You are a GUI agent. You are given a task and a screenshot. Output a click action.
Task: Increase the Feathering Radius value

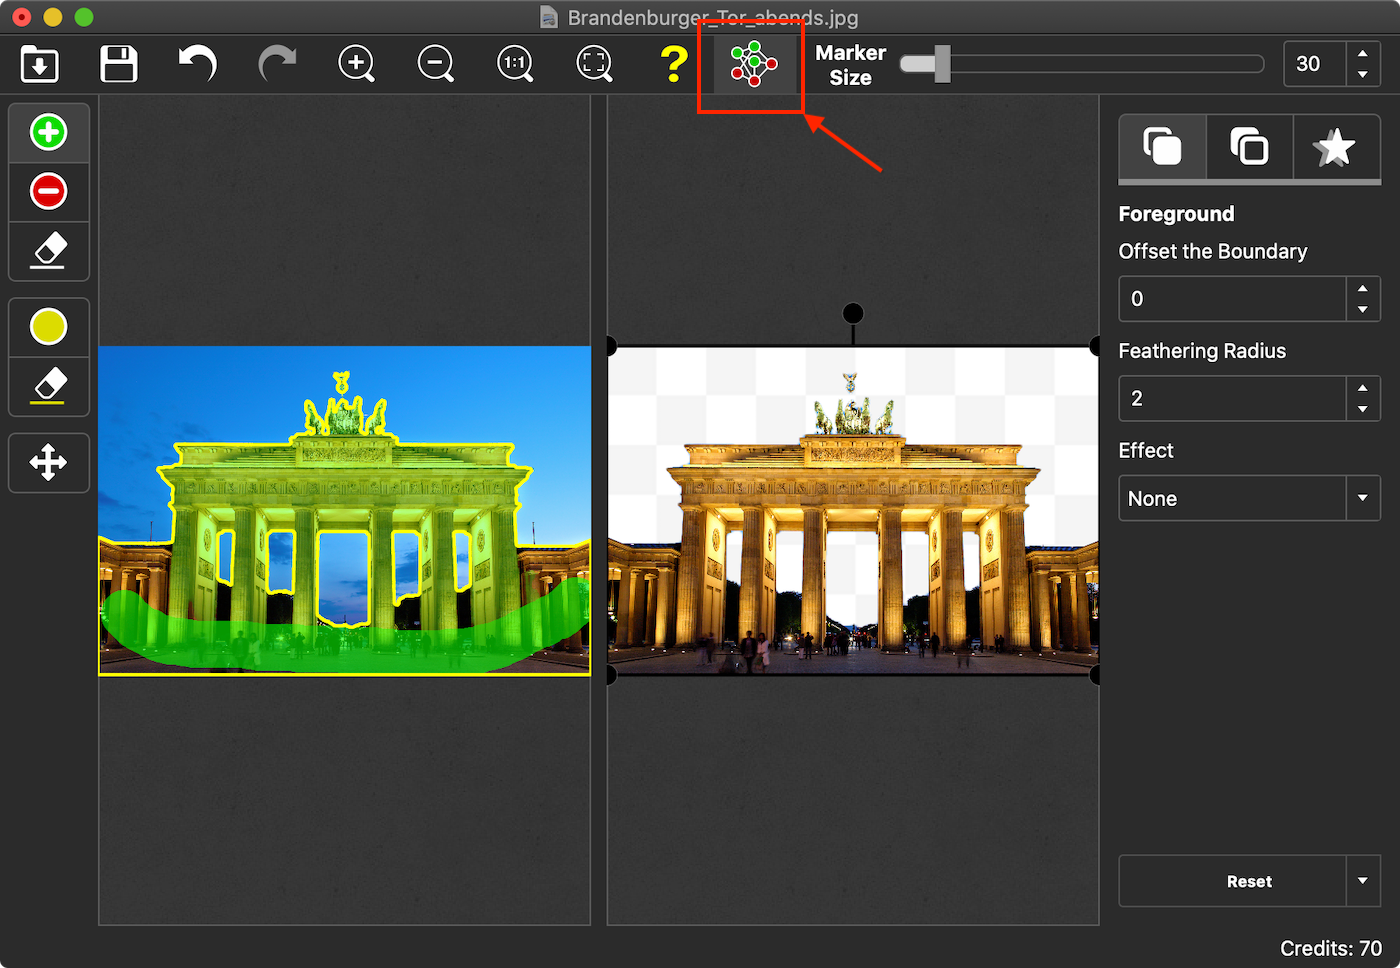click(x=1362, y=388)
